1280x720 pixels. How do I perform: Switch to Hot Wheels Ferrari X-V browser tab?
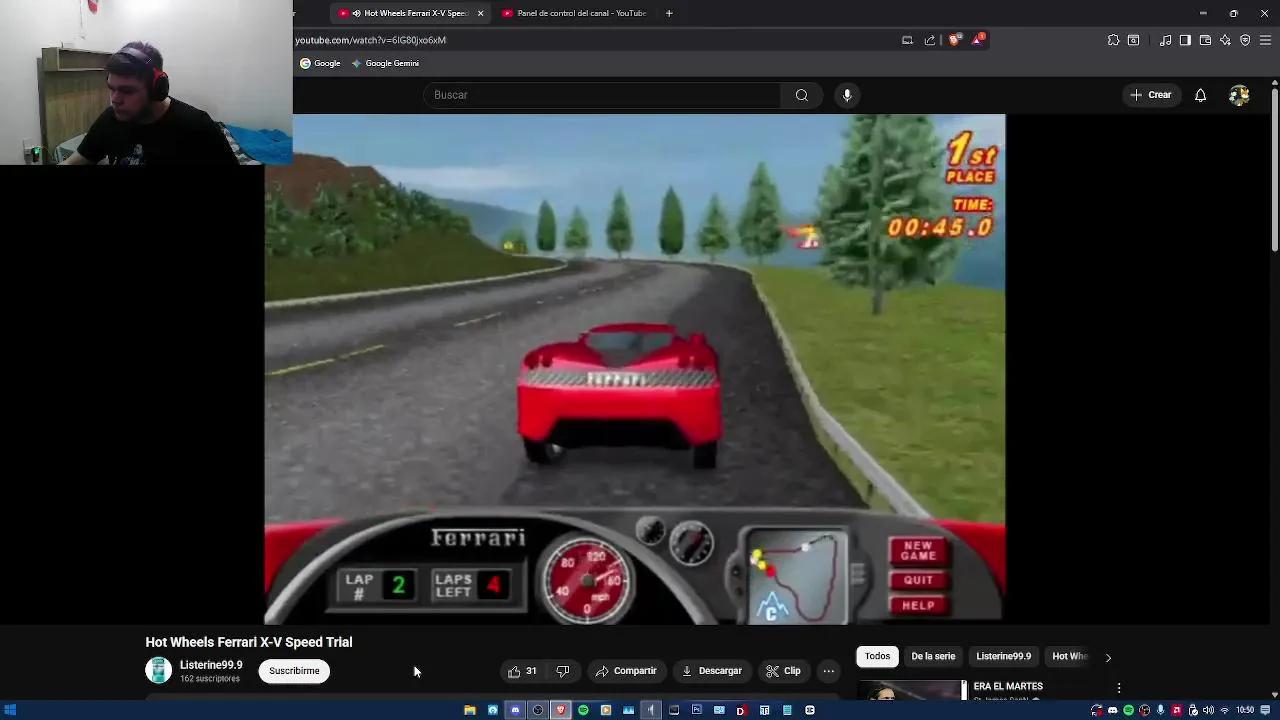coord(410,13)
